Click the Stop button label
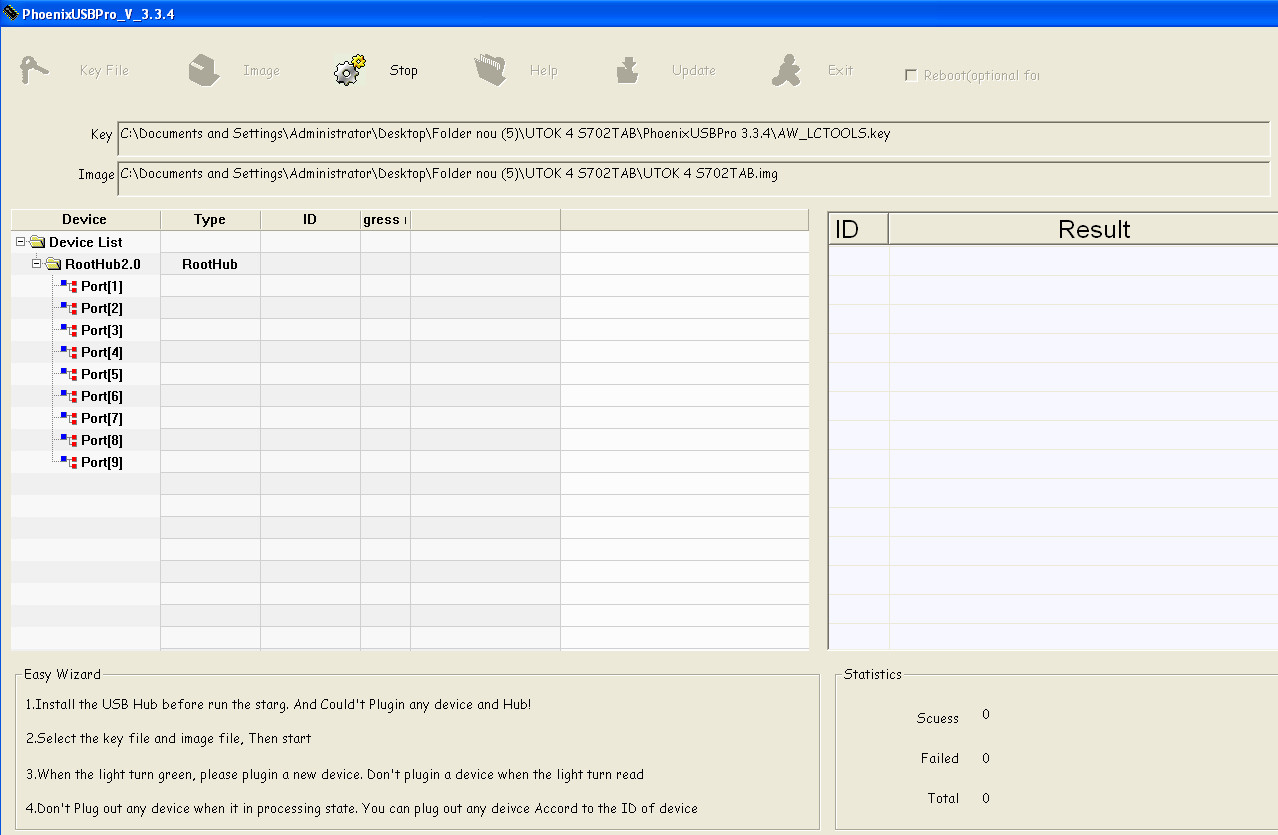1278x835 pixels. pos(403,70)
